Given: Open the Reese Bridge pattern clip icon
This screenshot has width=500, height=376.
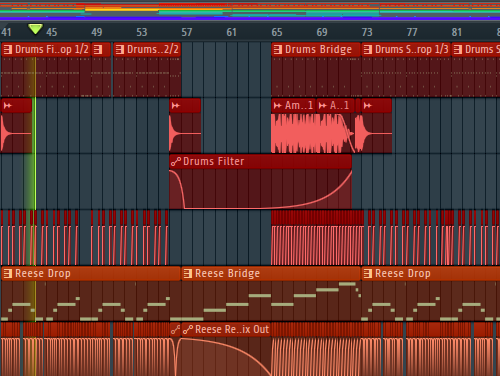Looking at the screenshot, I should coord(188,274).
